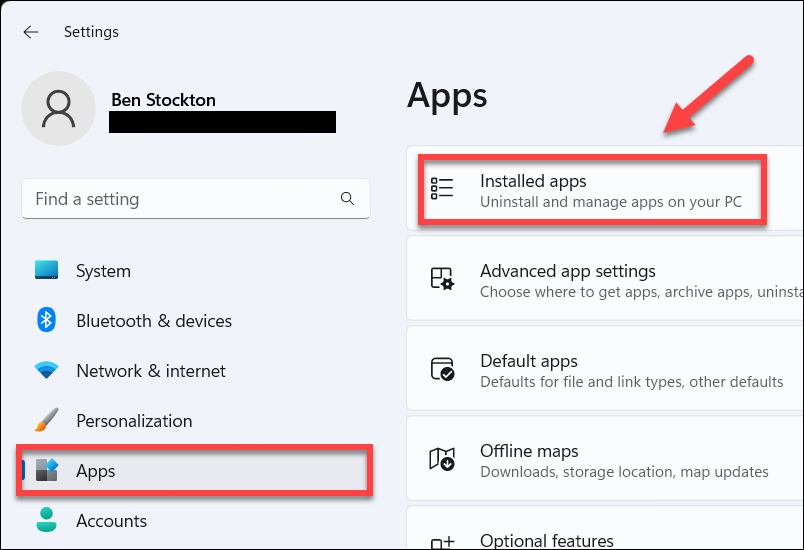Click the search magnifier icon
The height and width of the screenshot is (550, 804).
tap(347, 199)
